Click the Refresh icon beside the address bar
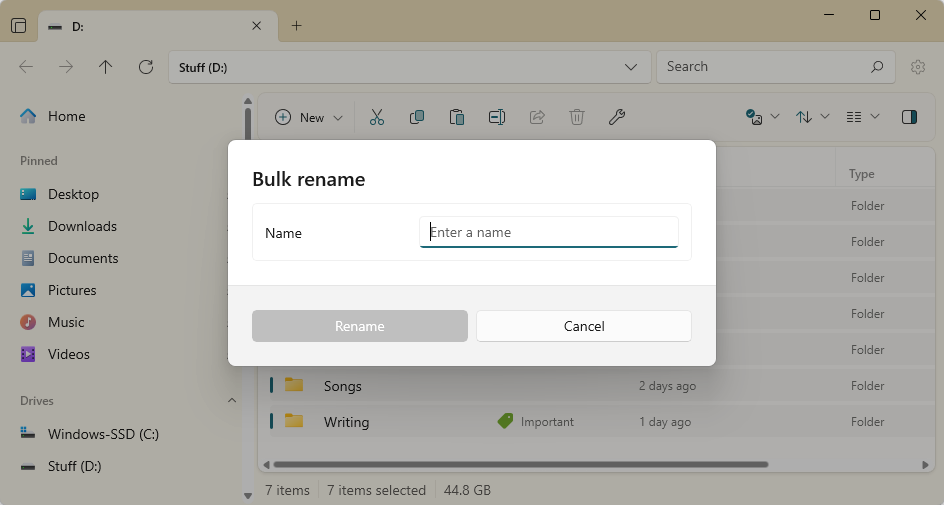Viewport: 944px width, 505px height. 146,67
